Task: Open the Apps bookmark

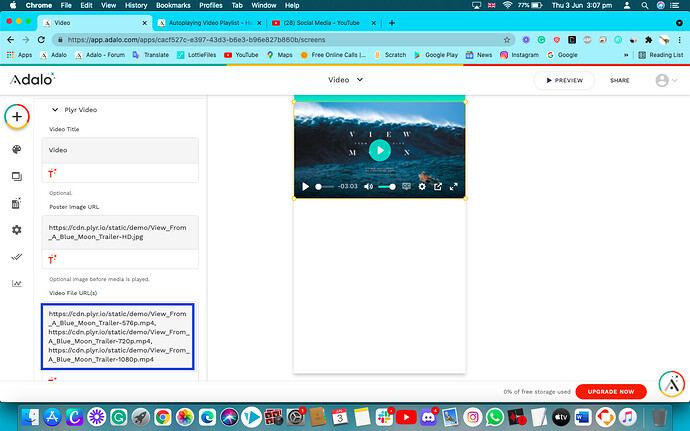Action: 19,55
